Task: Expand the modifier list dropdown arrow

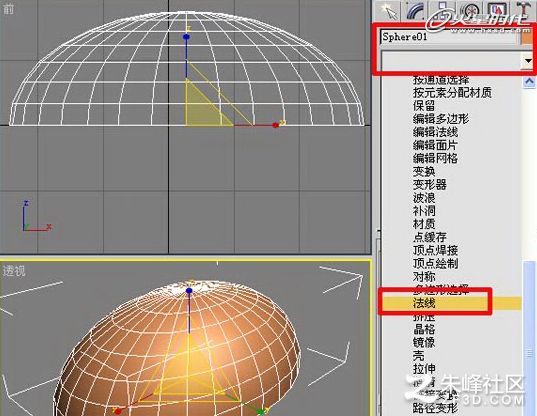Action: click(528, 62)
